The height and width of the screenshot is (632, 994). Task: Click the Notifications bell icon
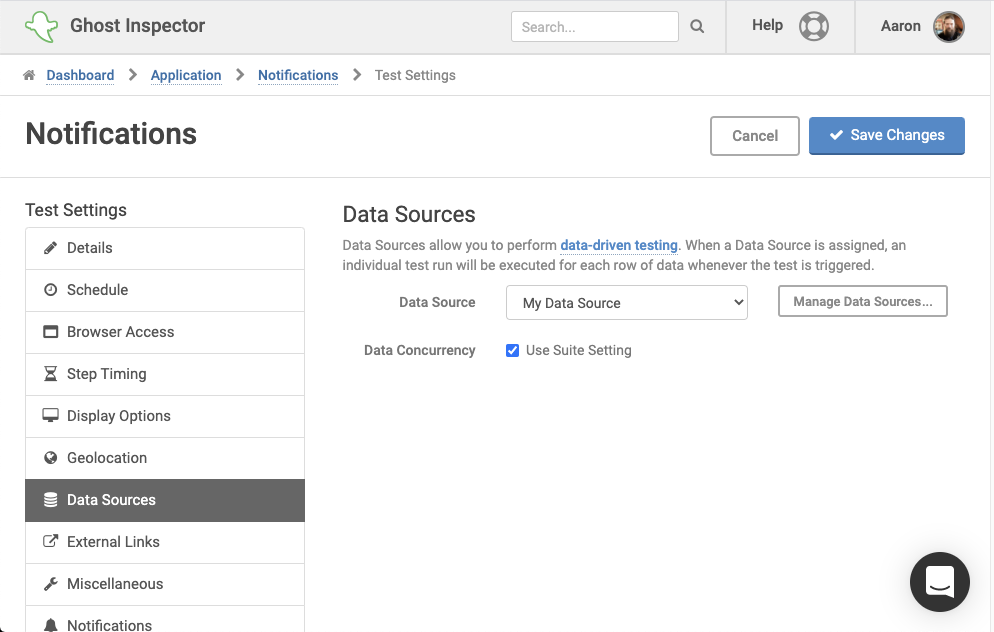[x=48, y=624]
